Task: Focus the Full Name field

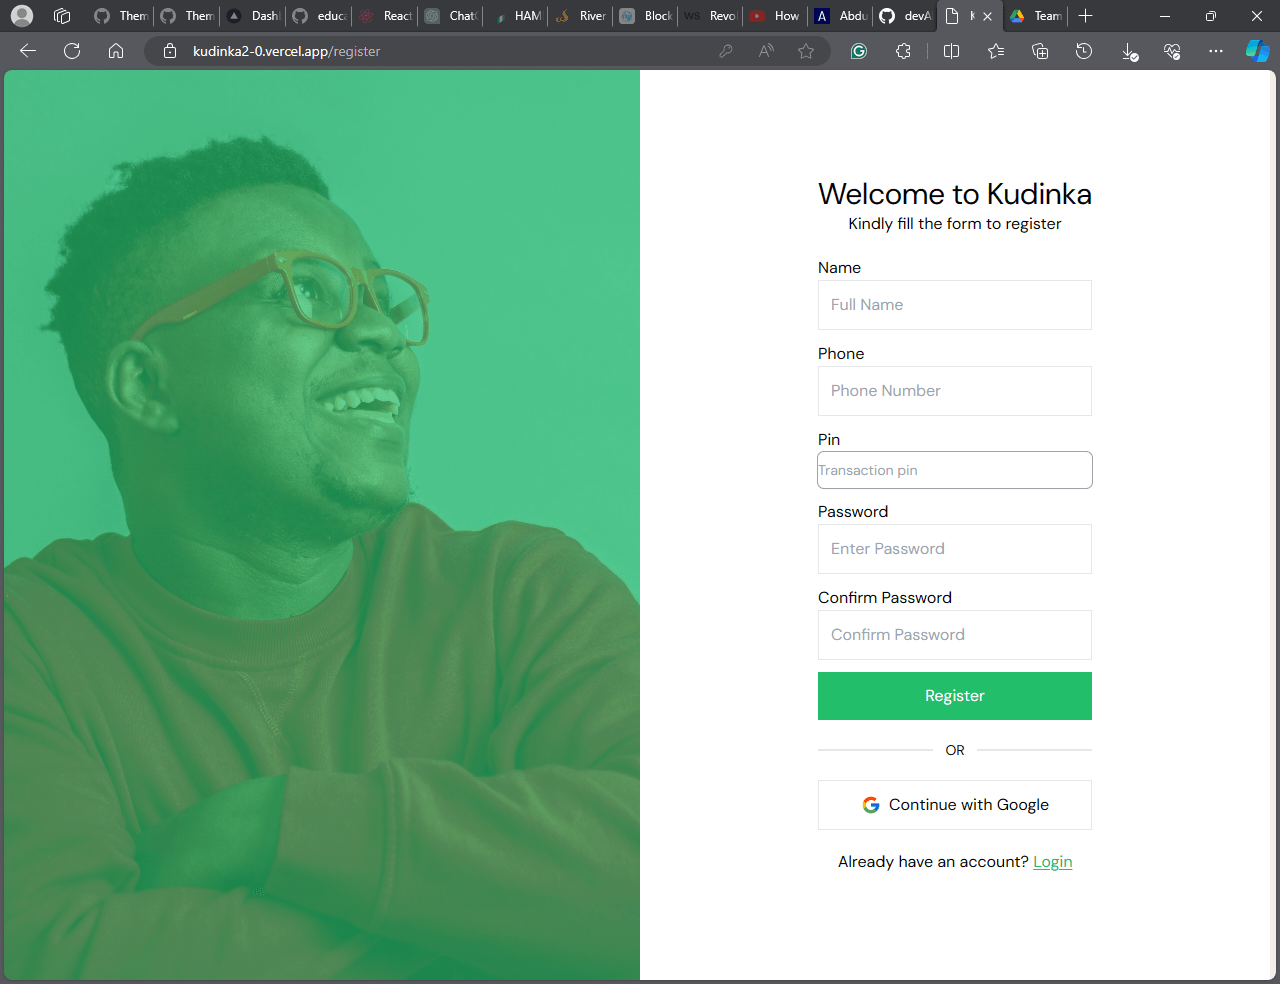Action: click(955, 305)
